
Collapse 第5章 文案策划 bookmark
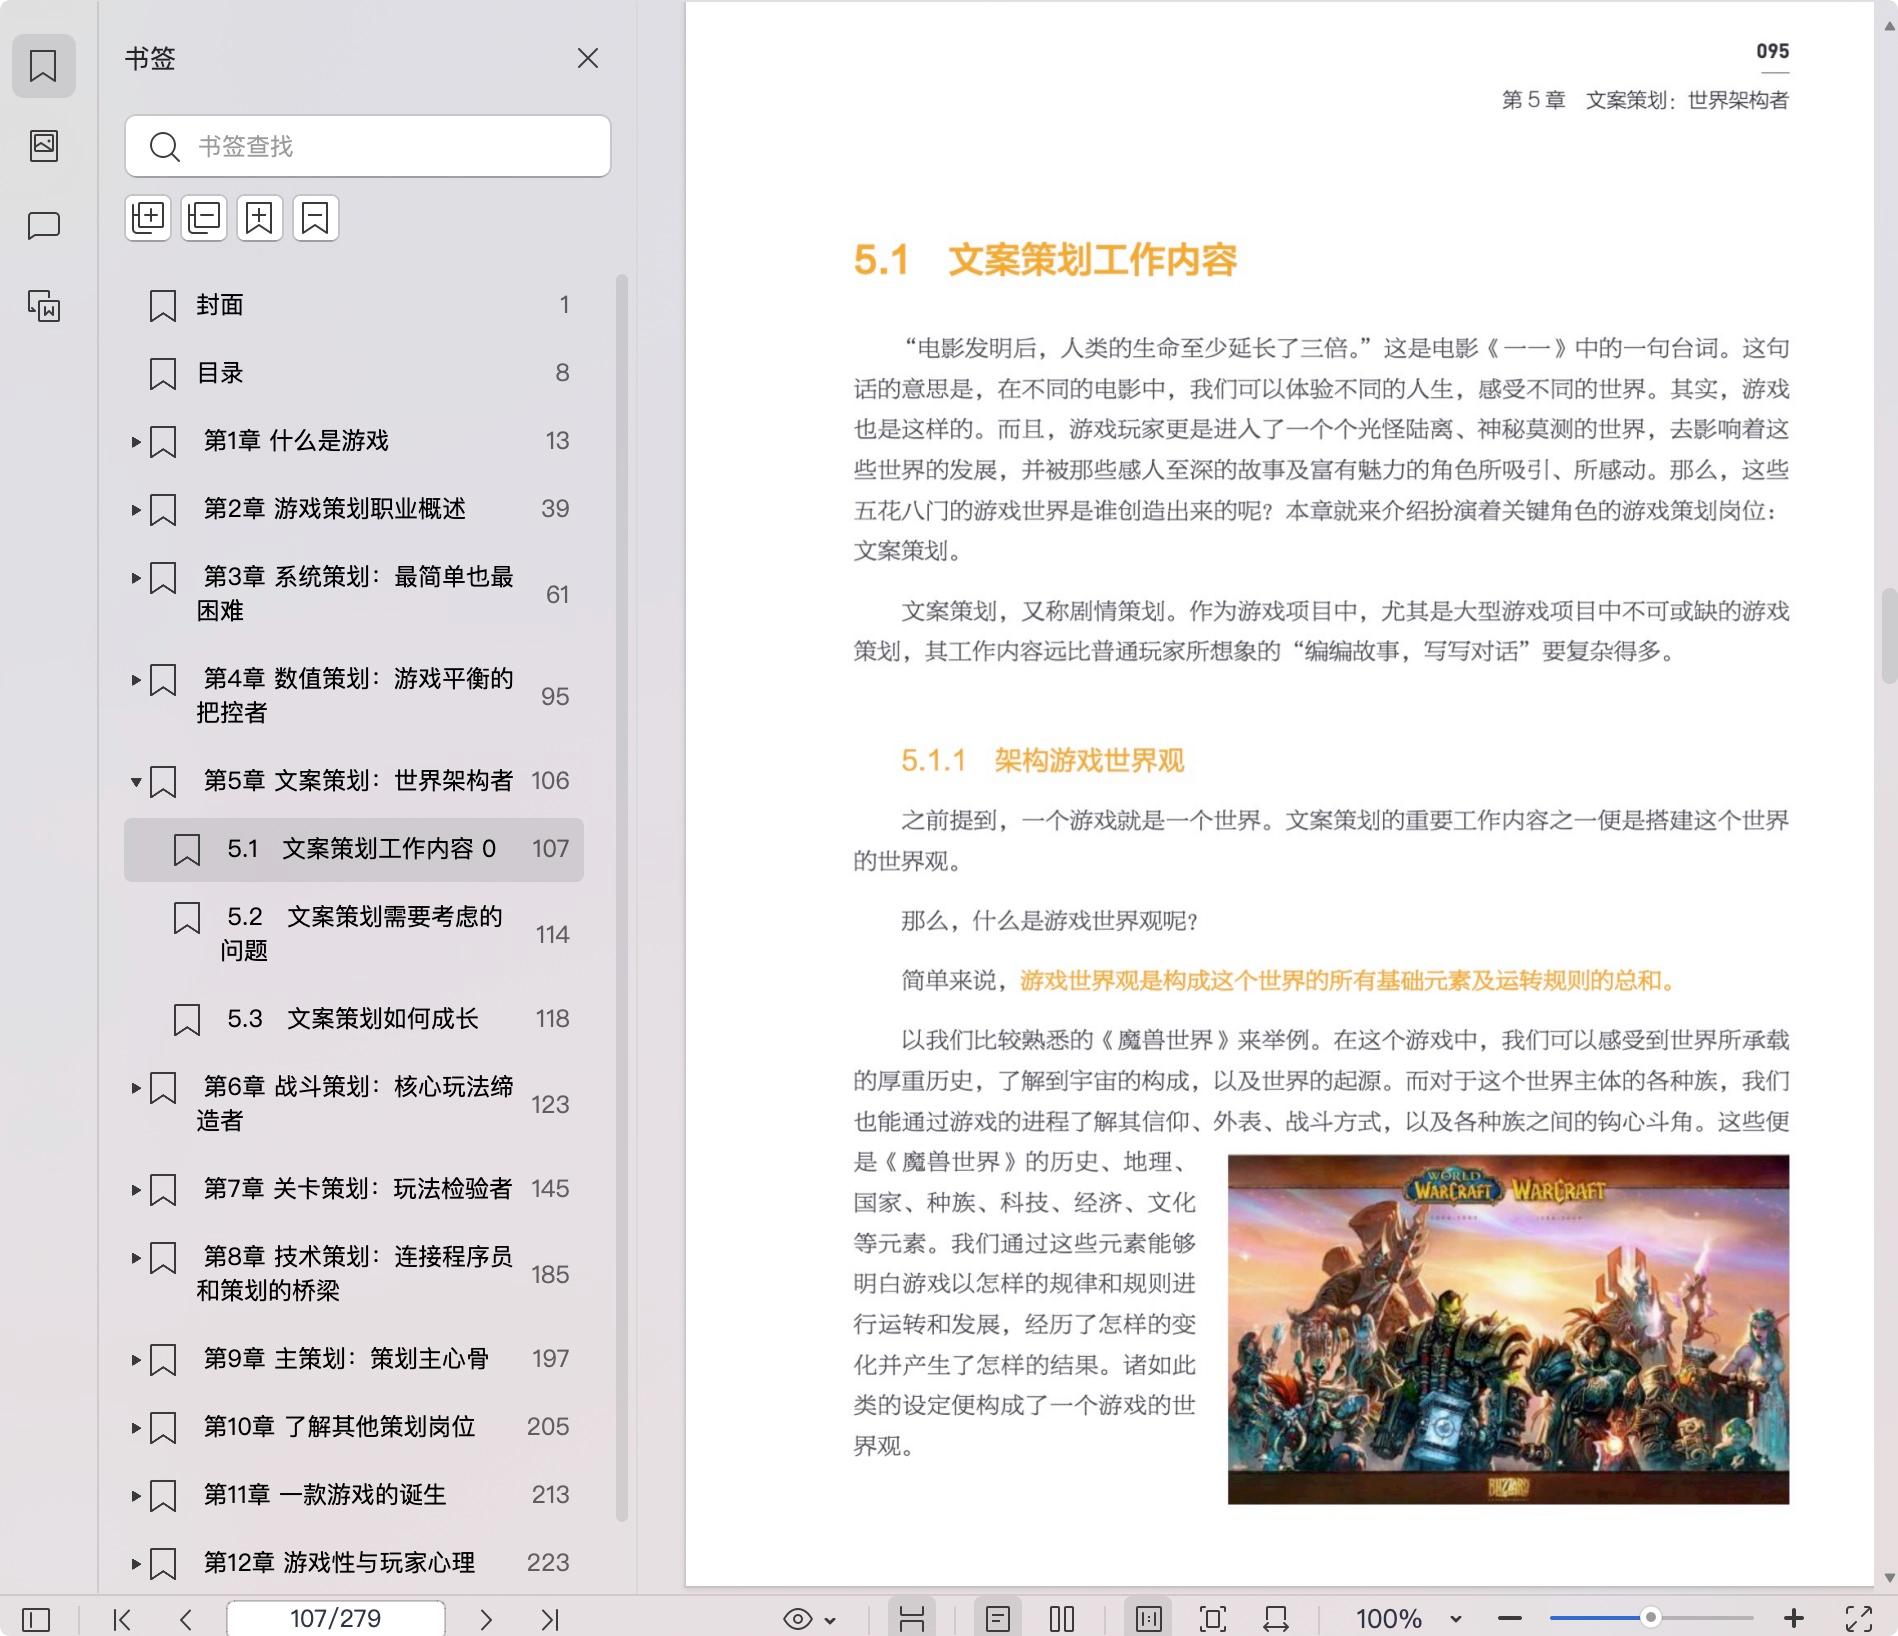136,781
